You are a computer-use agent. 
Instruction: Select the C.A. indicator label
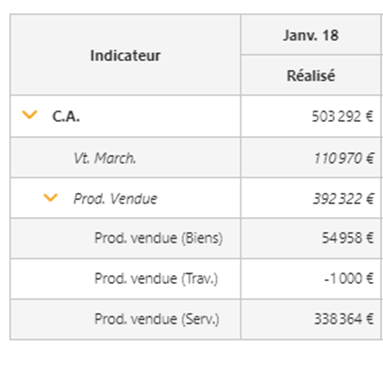[66, 116]
